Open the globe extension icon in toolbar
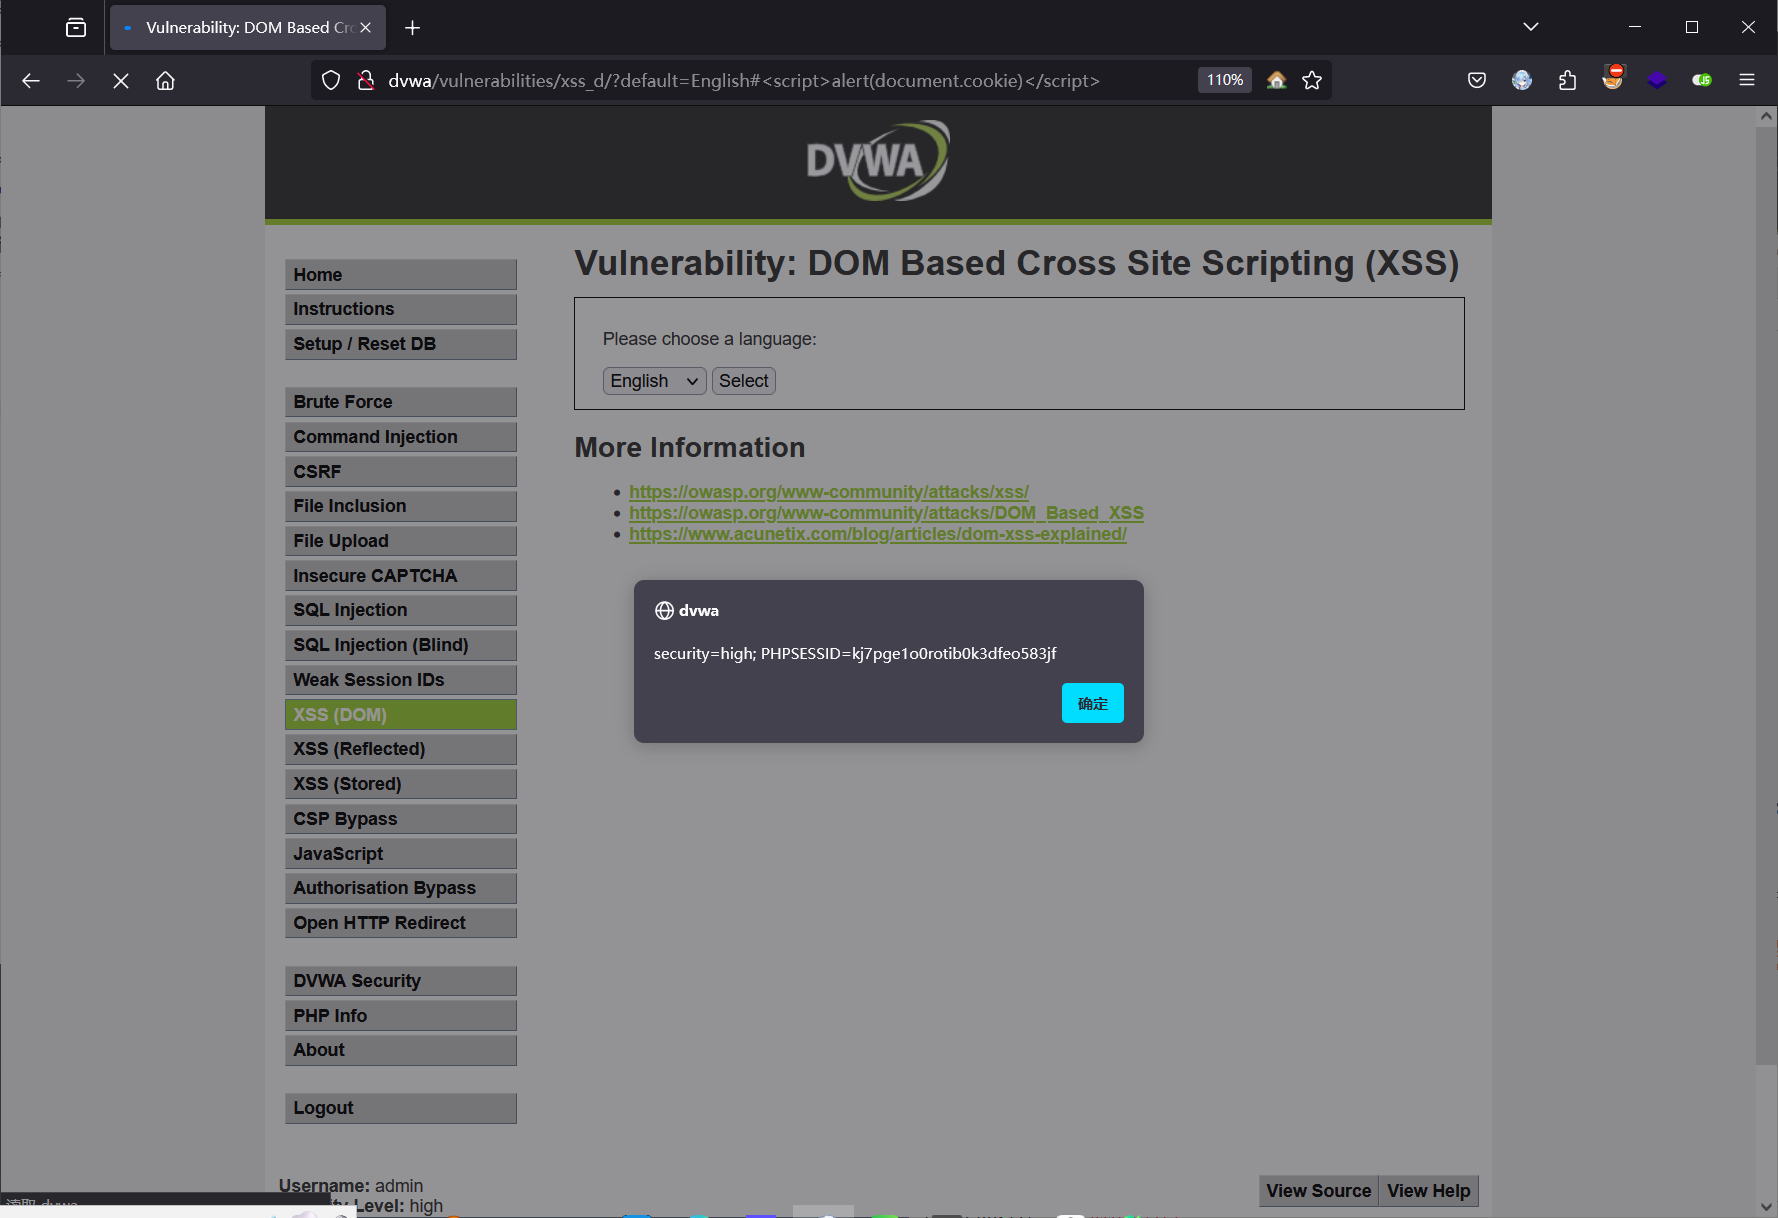The width and height of the screenshot is (1778, 1218). 1522,80
